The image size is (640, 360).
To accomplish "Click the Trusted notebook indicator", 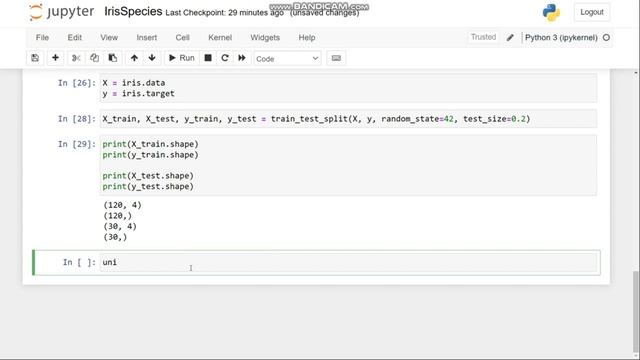I will point(483,37).
